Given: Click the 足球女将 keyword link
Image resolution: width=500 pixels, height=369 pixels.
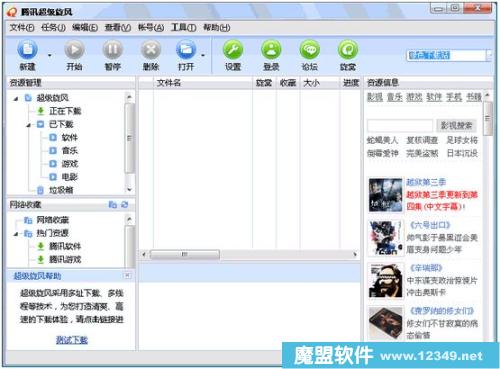Looking at the screenshot, I should pyautogui.click(x=462, y=140).
